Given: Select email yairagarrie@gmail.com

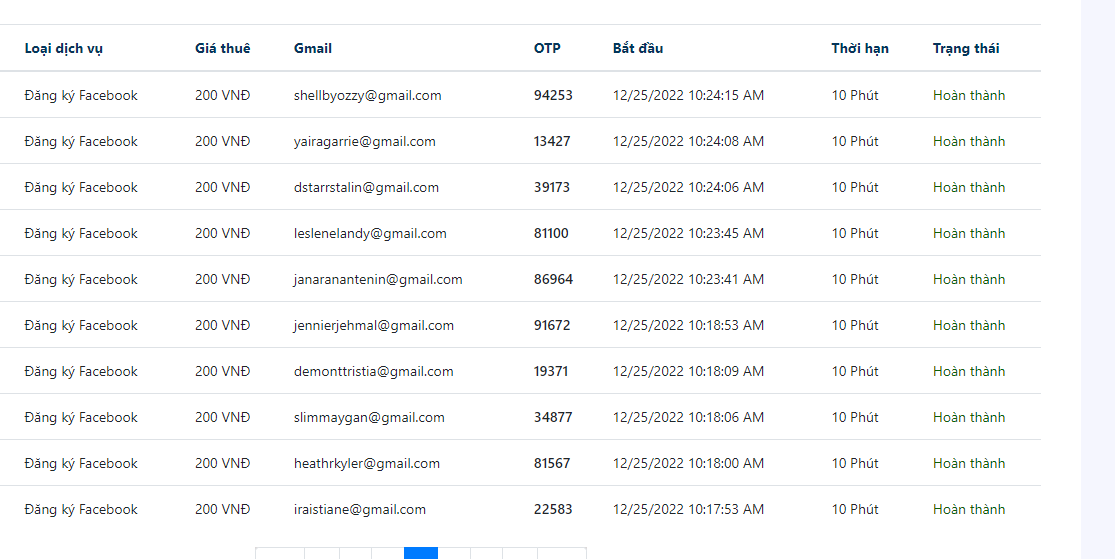Looking at the screenshot, I should coord(365,142).
